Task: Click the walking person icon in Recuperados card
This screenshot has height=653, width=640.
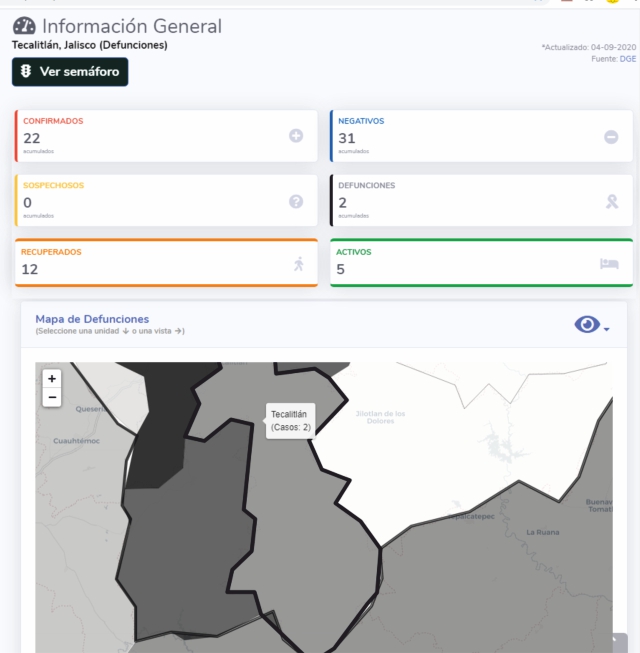Action: [x=299, y=264]
